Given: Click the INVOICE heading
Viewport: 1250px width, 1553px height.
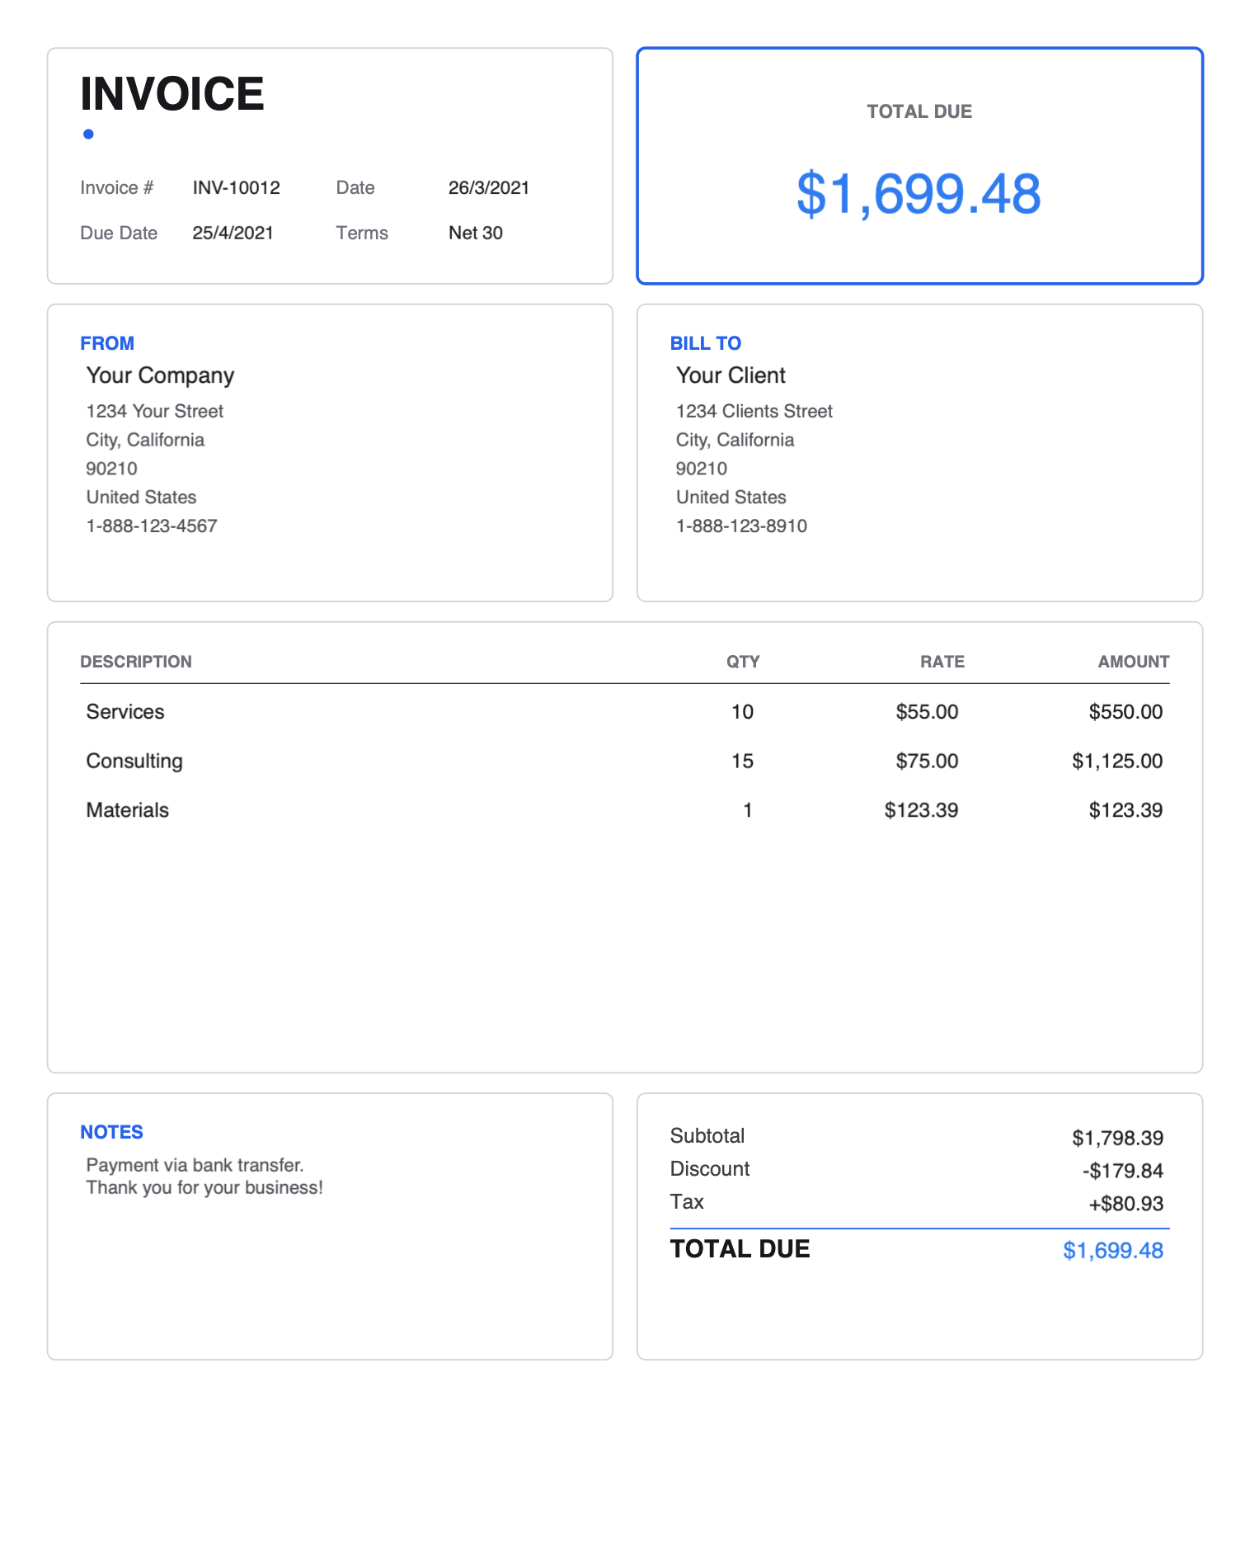Looking at the screenshot, I should [x=172, y=94].
